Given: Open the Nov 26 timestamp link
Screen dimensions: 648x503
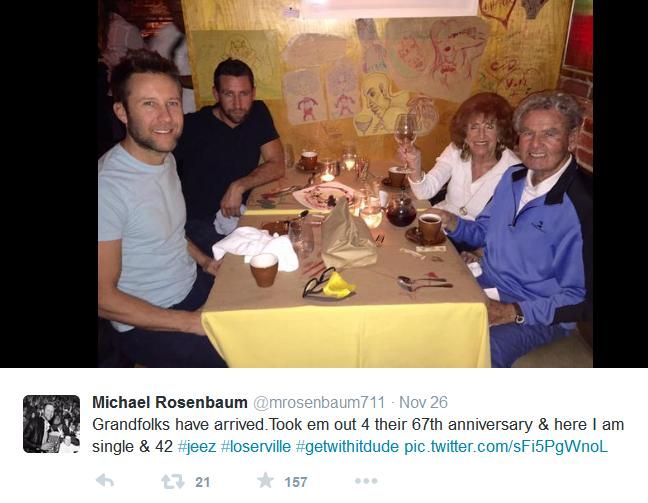Looking at the screenshot, I should [x=423, y=403].
